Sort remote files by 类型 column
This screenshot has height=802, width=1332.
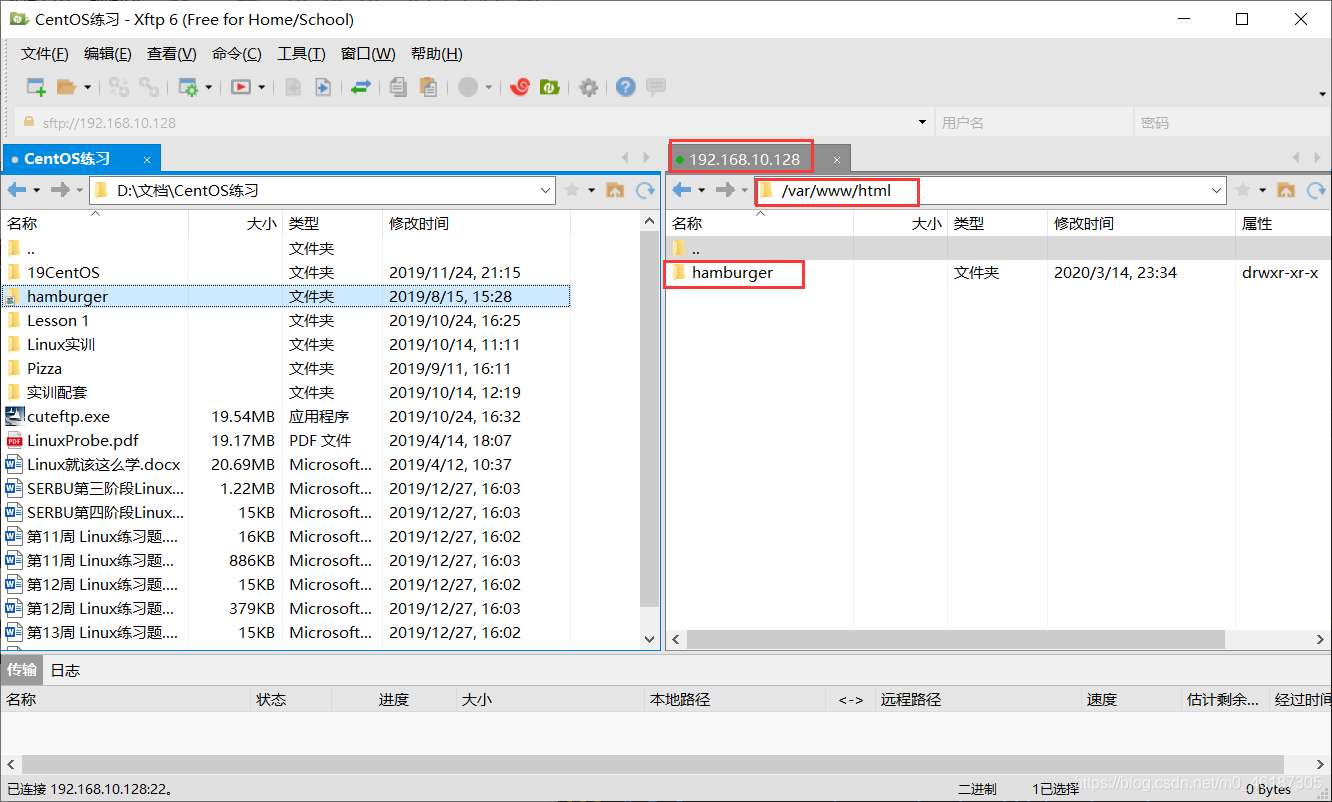(998, 224)
